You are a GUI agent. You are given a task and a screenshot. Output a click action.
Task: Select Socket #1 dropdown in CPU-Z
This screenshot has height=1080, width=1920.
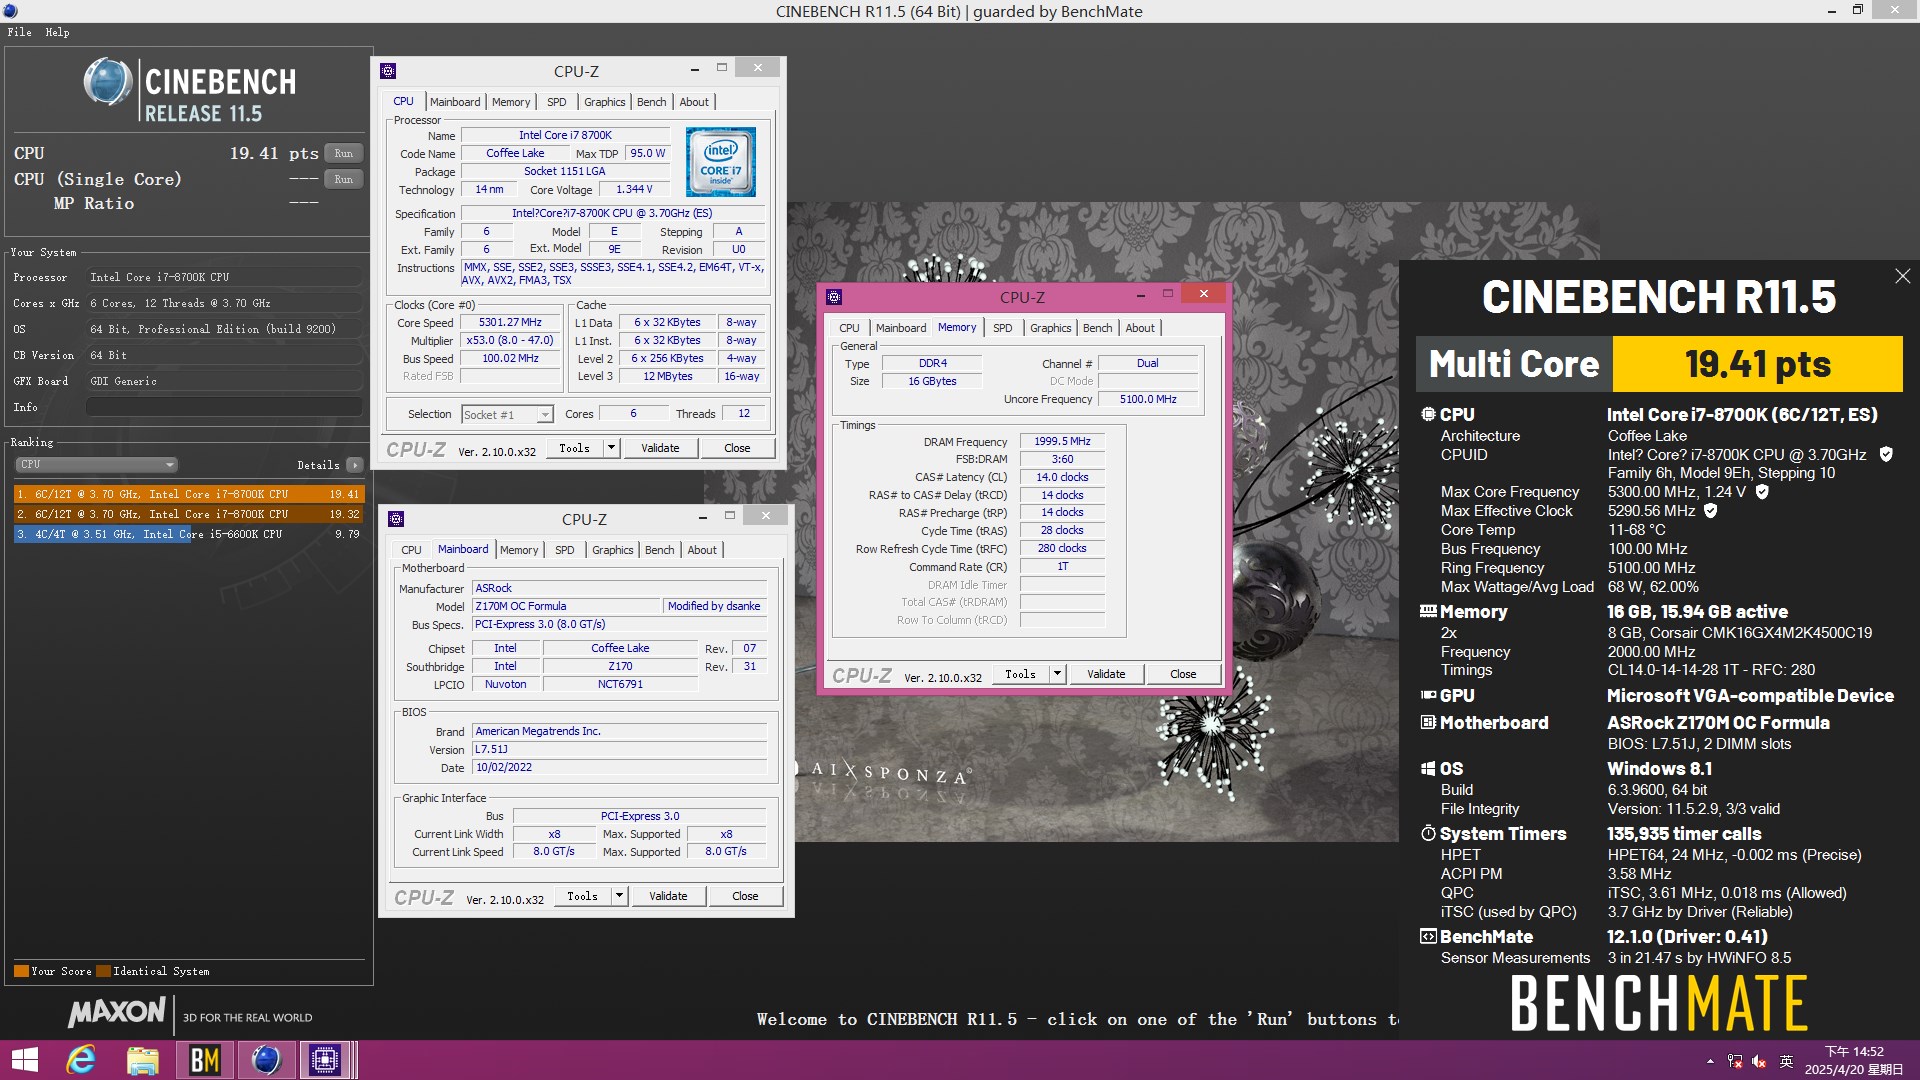click(507, 414)
